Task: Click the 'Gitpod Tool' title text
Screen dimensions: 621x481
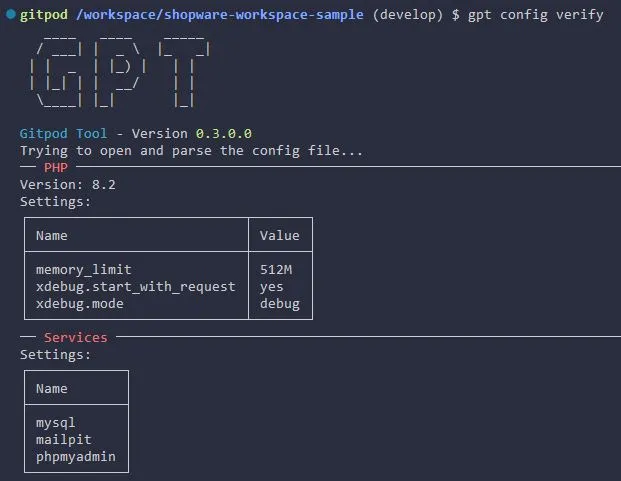Action: (63, 133)
